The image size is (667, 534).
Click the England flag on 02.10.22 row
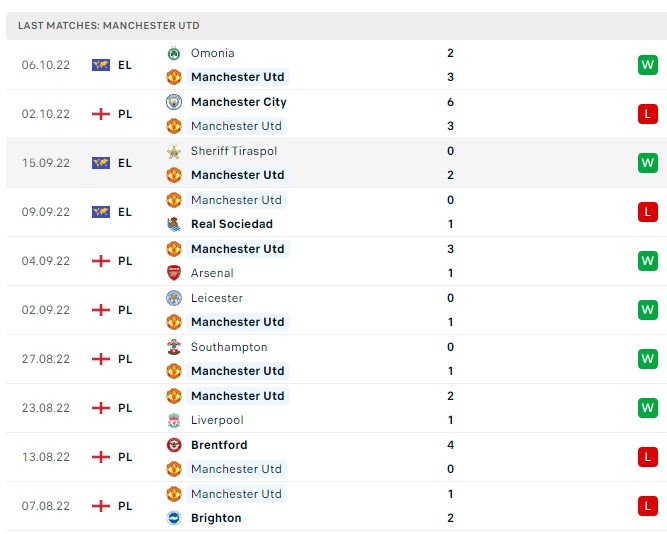(100, 114)
